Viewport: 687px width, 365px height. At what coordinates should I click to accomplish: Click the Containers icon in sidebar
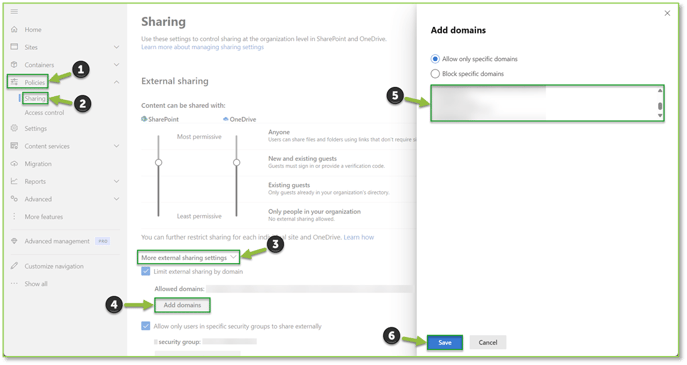click(14, 64)
